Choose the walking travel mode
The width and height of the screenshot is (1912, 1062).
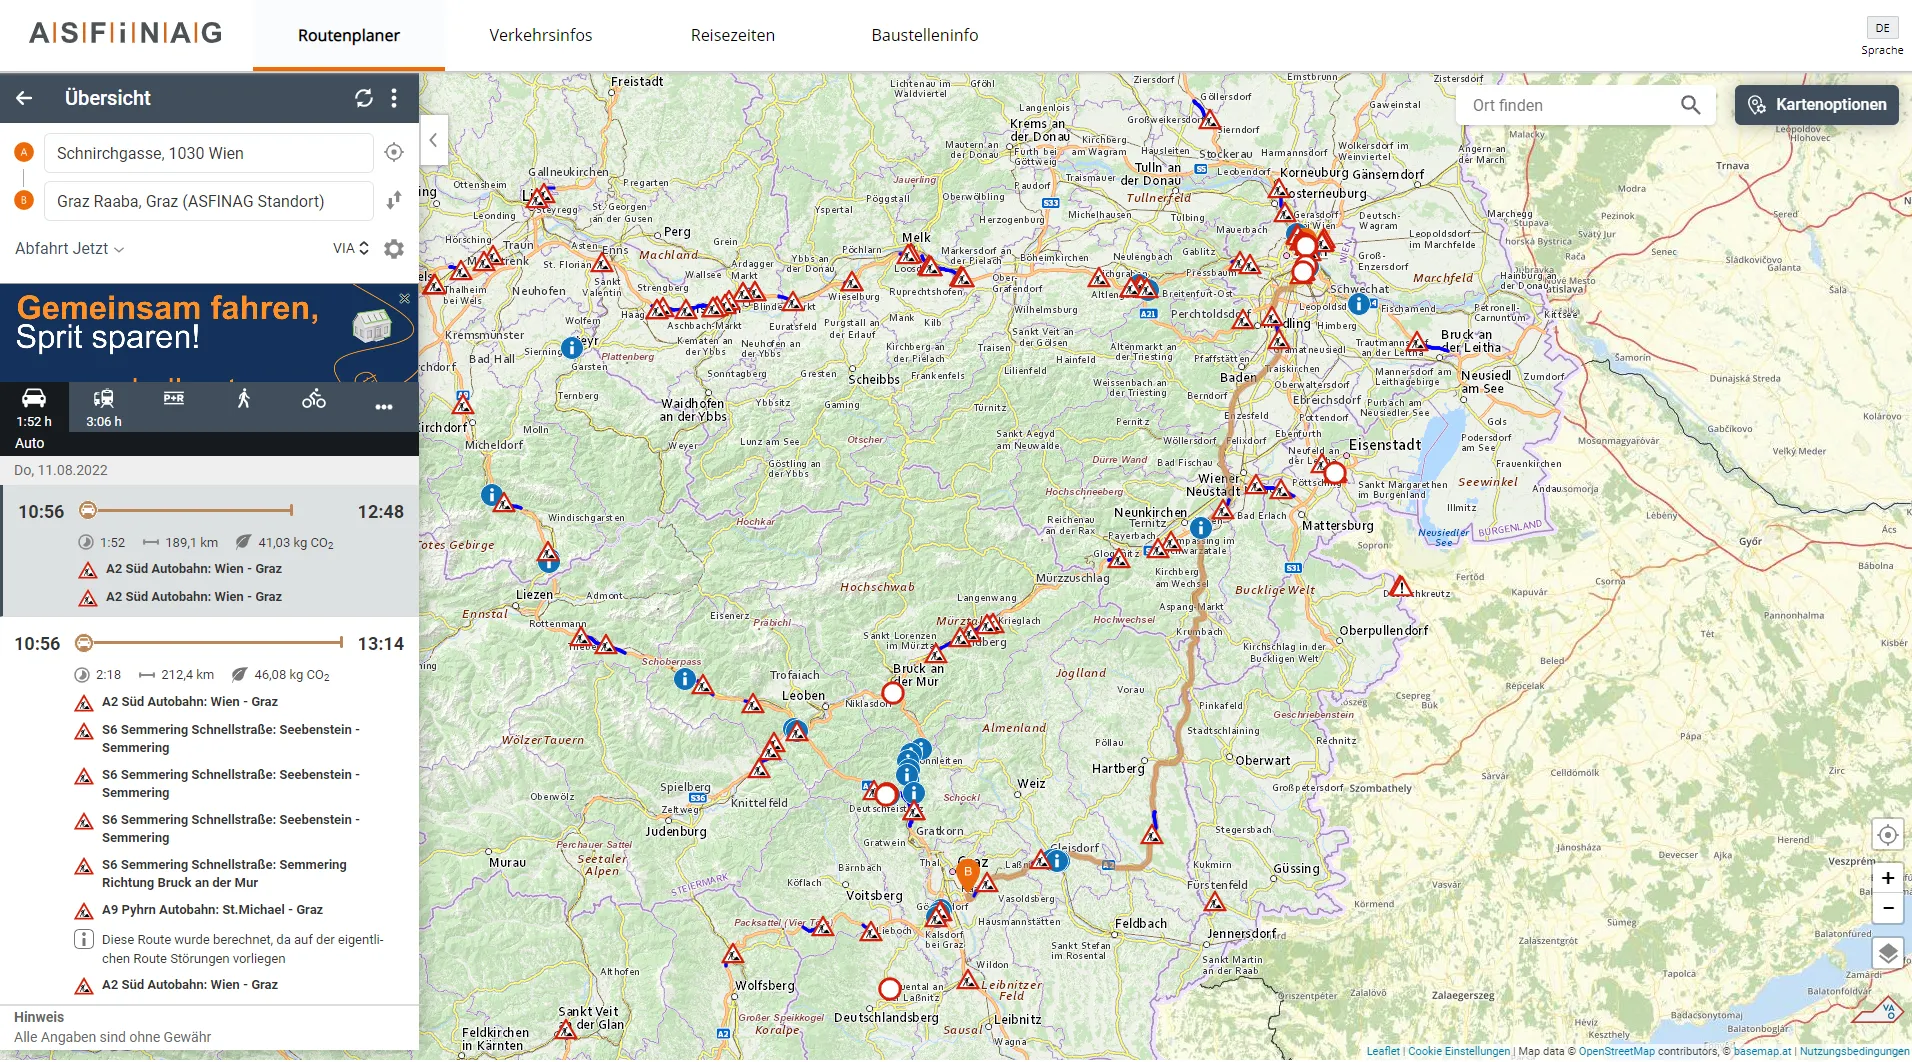pos(243,400)
